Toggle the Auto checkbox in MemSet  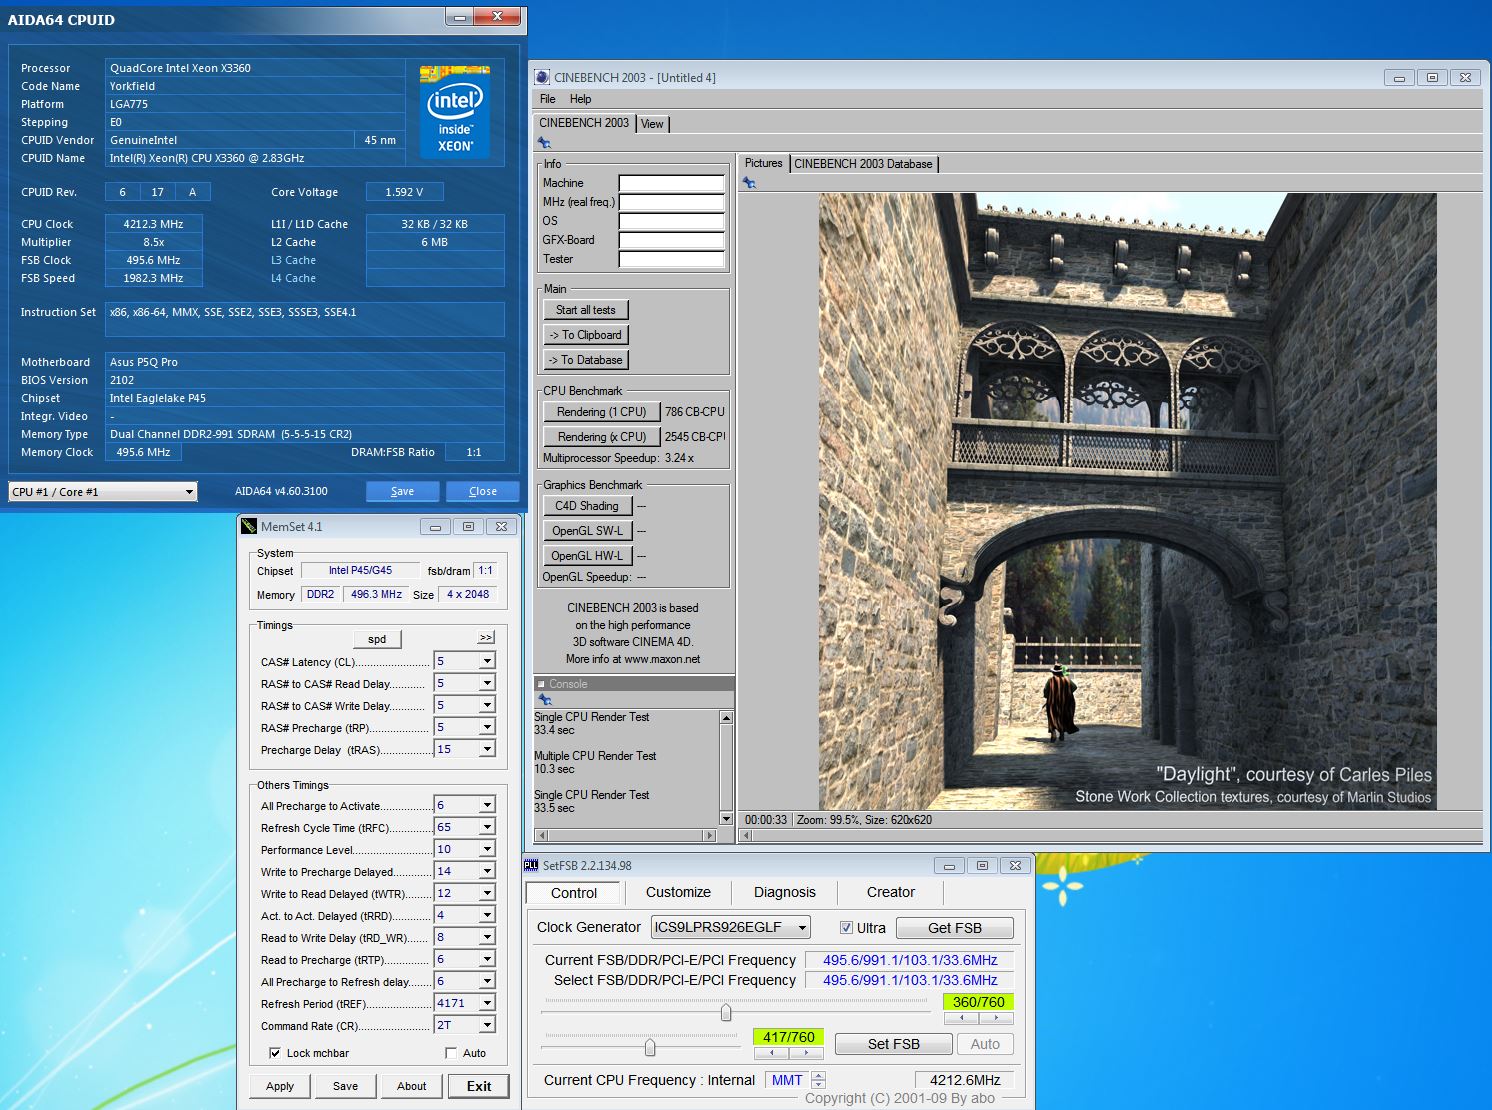tap(451, 1053)
